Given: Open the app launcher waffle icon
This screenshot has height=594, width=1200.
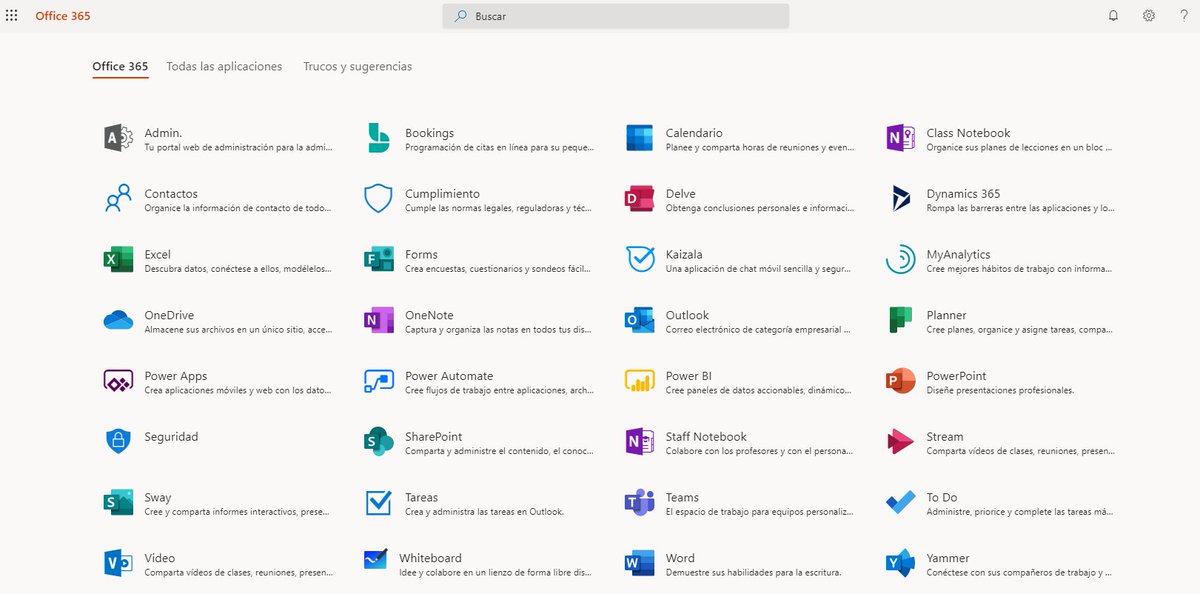Looking at the screenshot, I should coord(12,16).
